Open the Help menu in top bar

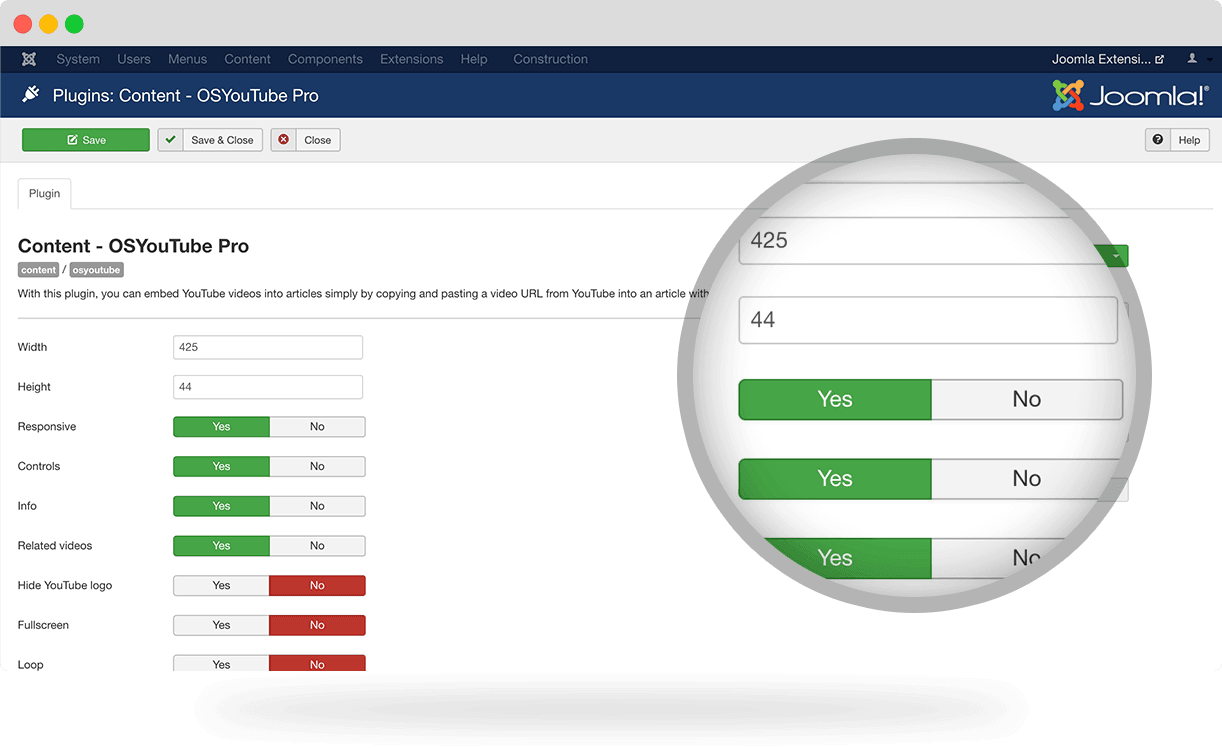tap(474, 59)
